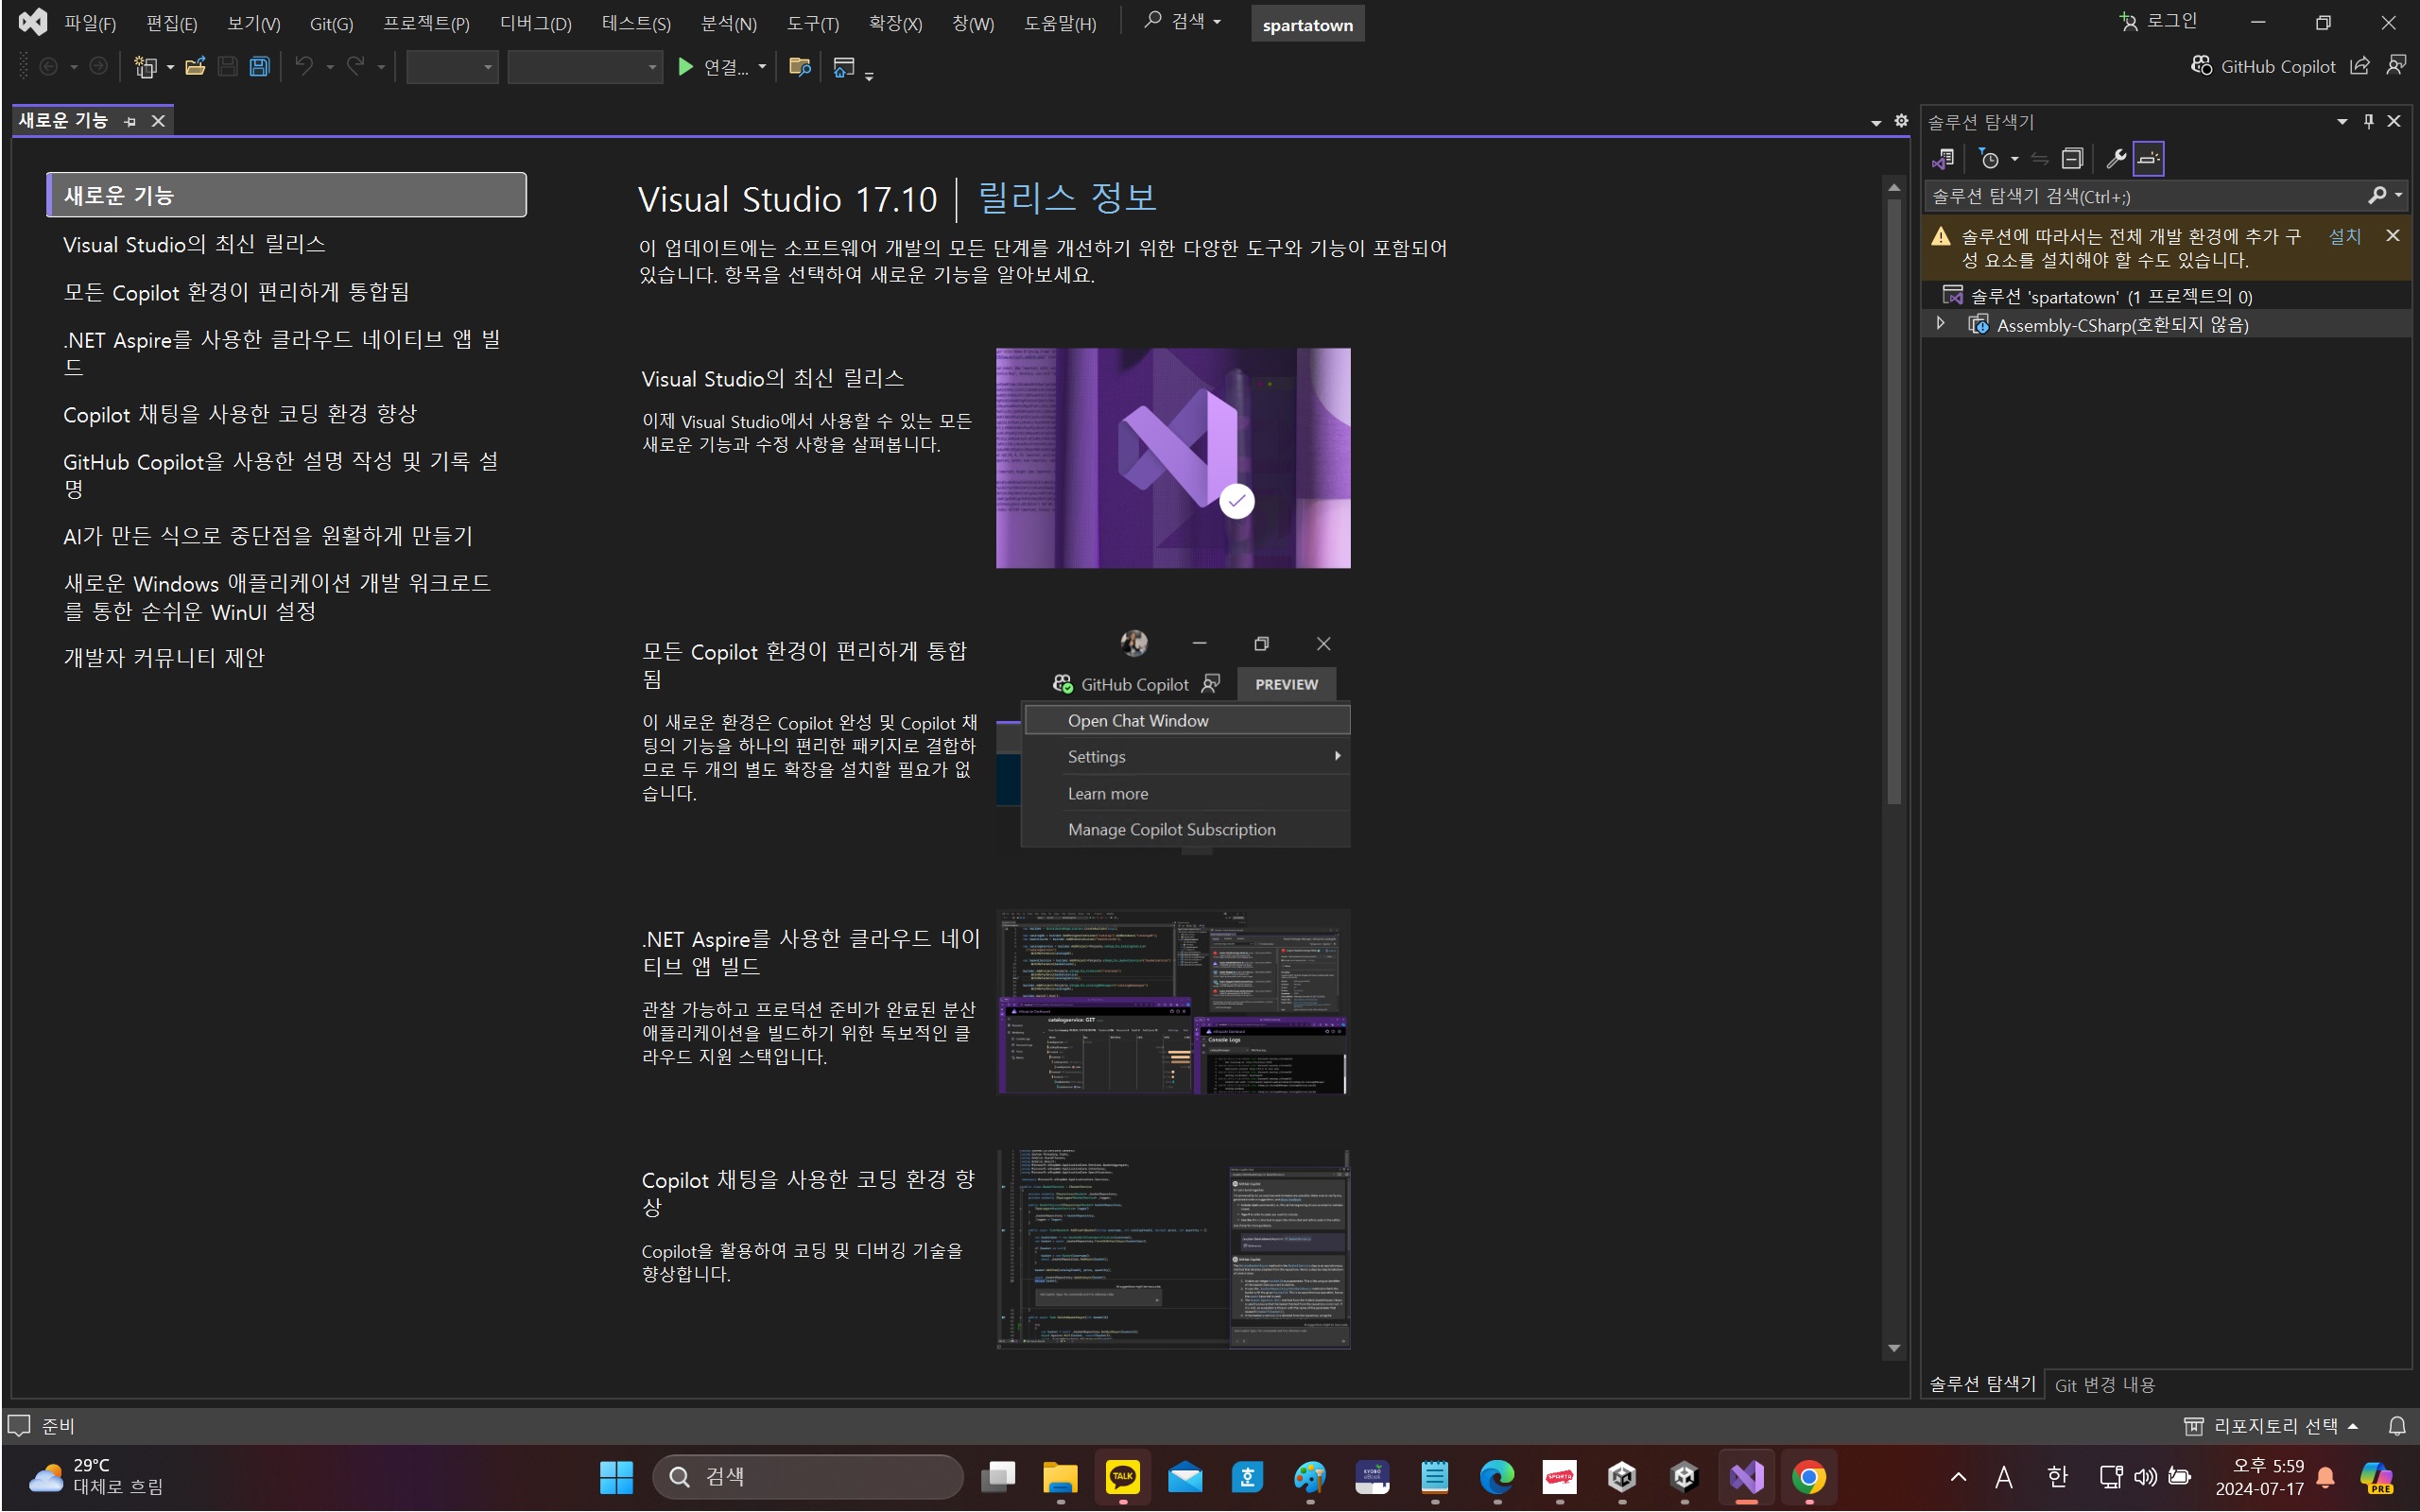Click the 로그인 sign-in icon
Viewport: 2420px width, 1512px height.
pyautogui.click(x=2128, y=22)
